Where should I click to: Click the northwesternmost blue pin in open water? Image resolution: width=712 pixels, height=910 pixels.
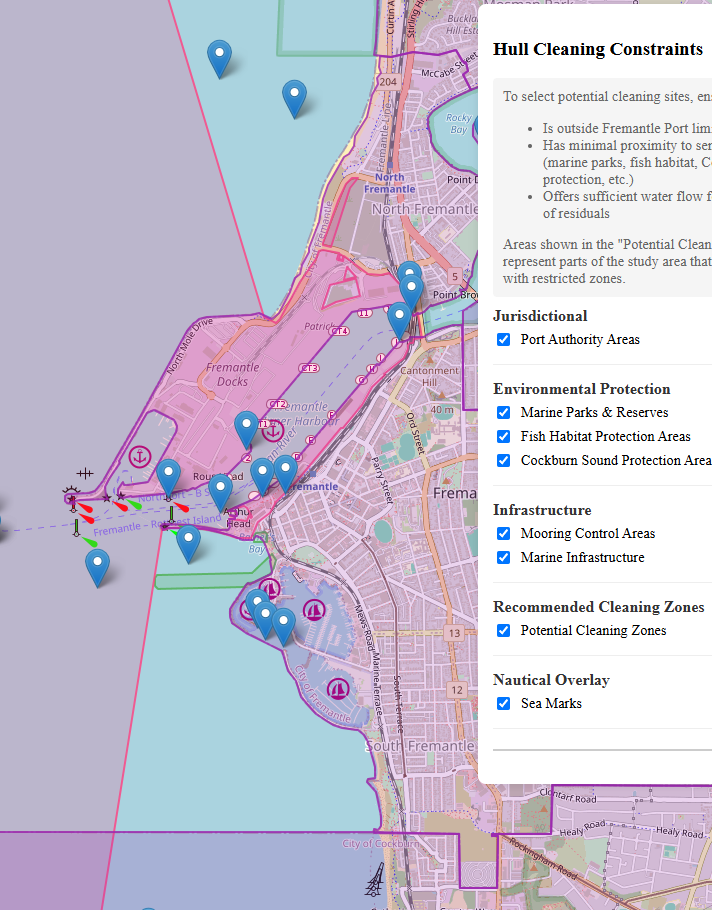click(219, 58)
